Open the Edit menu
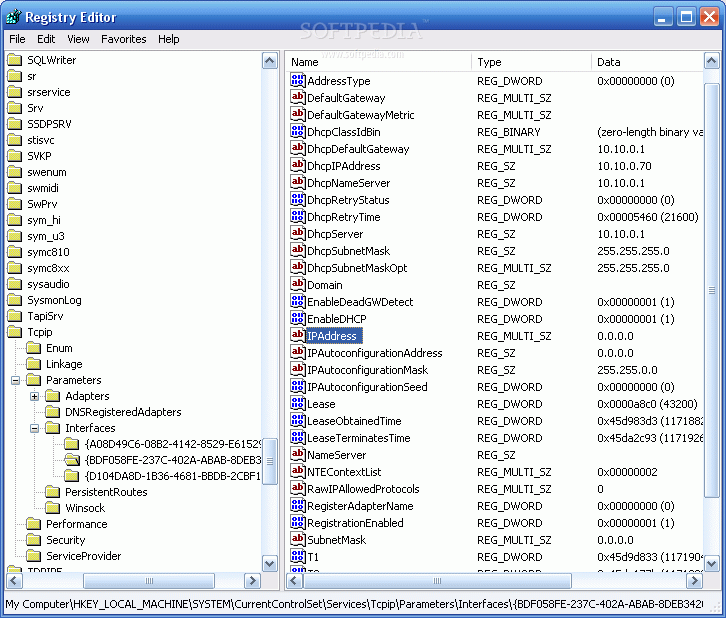 point(46,39)
